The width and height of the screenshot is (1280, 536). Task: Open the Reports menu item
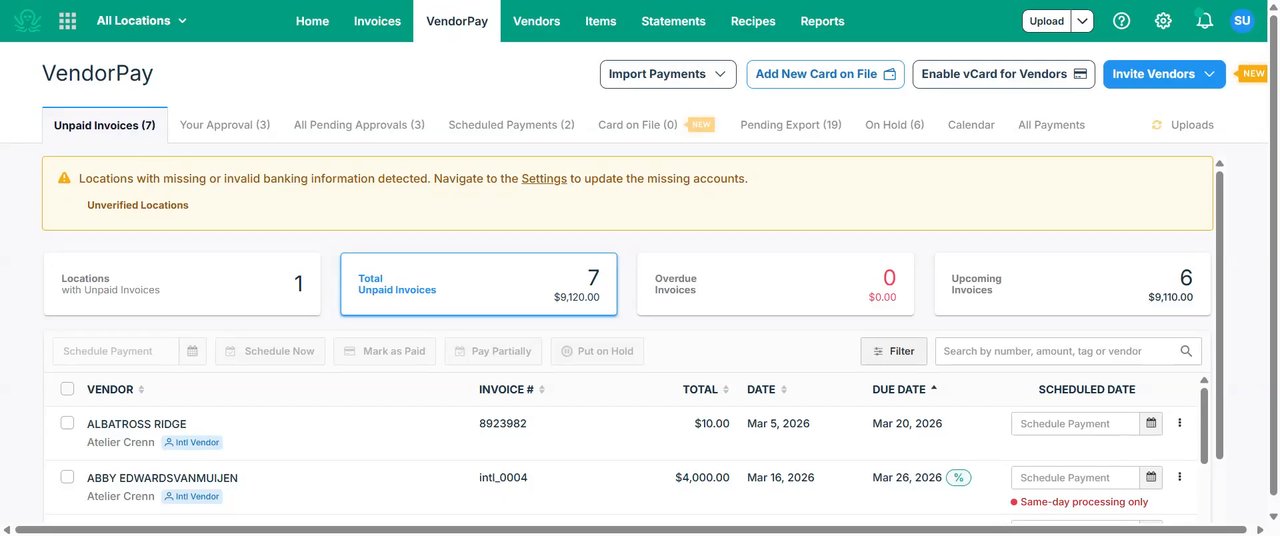coord(822,21)
